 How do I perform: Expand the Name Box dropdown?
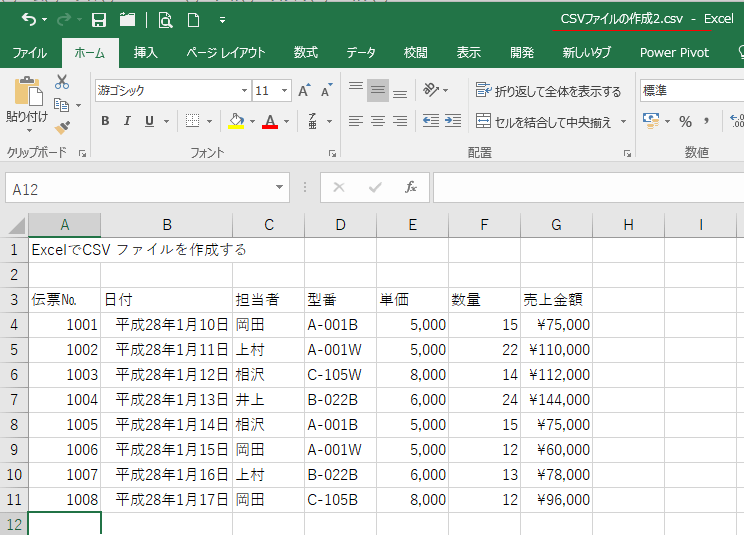pos(281,188)
